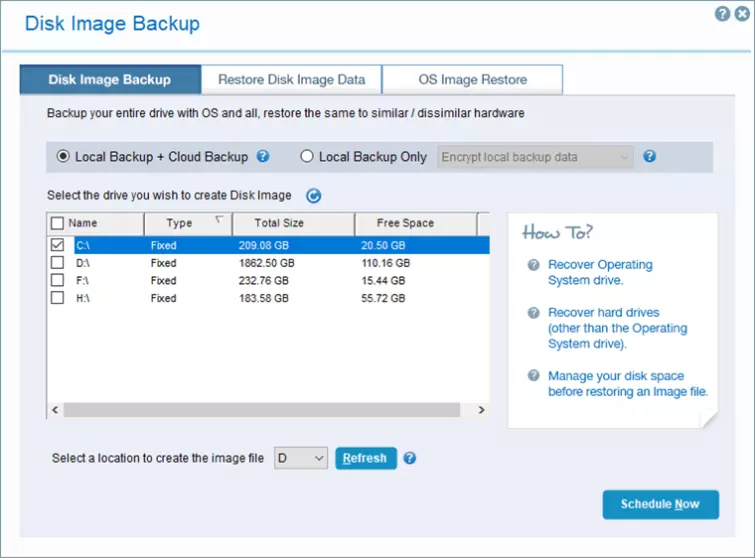Image resolution: width=755 pixels, height=558 pixels.
Task: Click free space 20.50 GB cell
Action: point(383,246)
